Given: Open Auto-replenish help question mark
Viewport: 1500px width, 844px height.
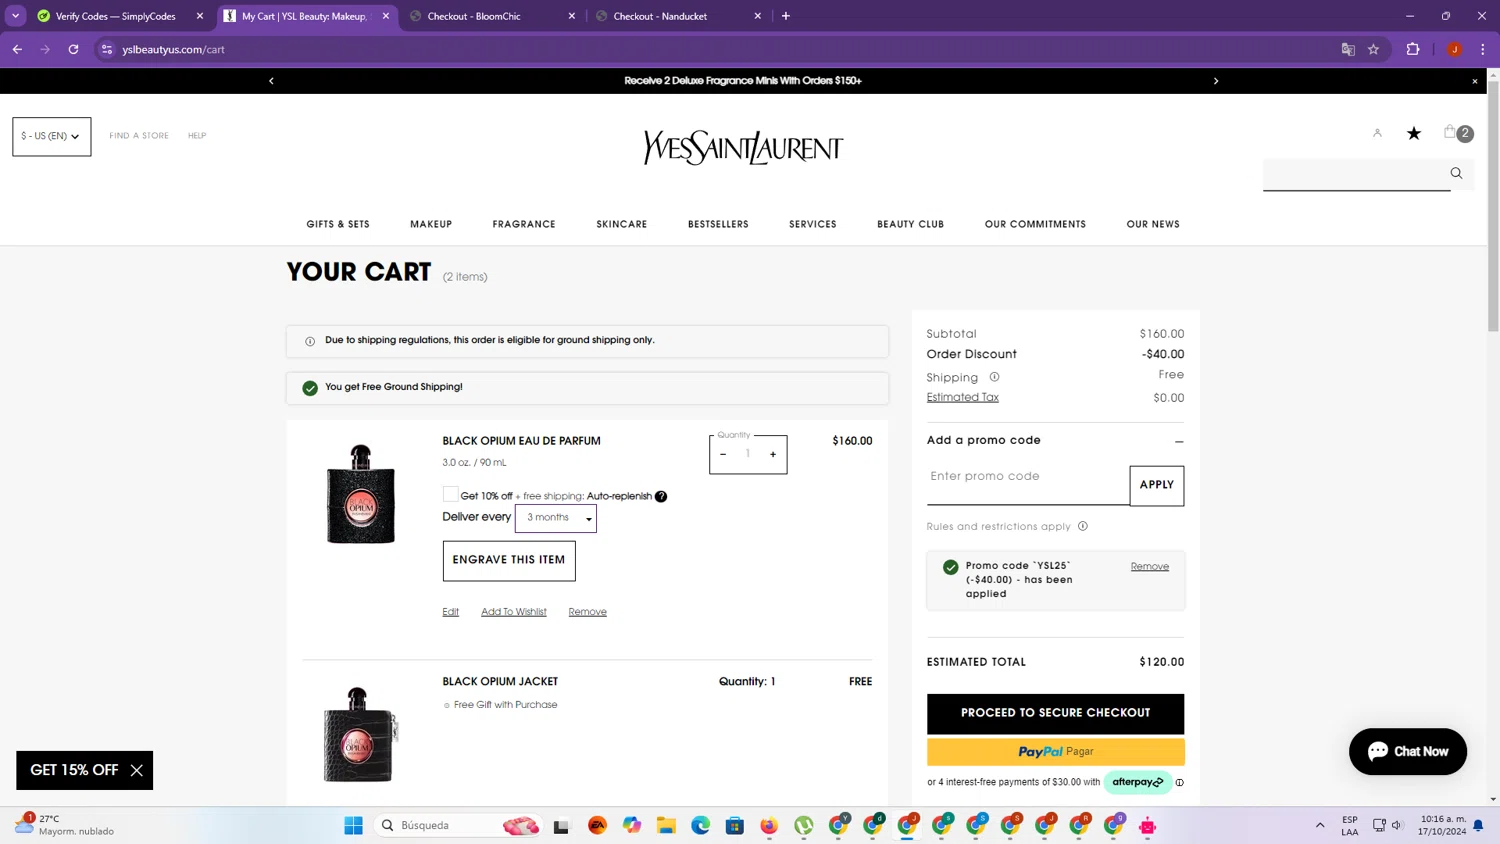Looking at the screenshot, I should (x=661, y=496).
